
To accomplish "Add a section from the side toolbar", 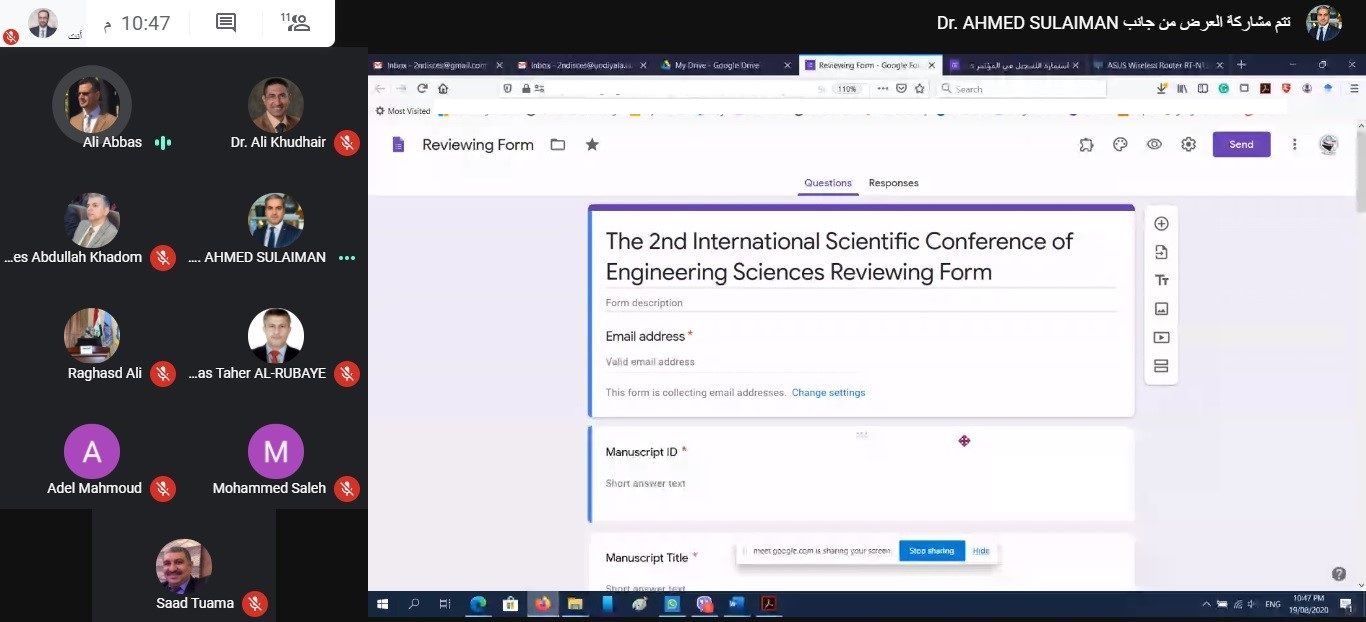I will pyautogui.click(x=1161, y=366).
